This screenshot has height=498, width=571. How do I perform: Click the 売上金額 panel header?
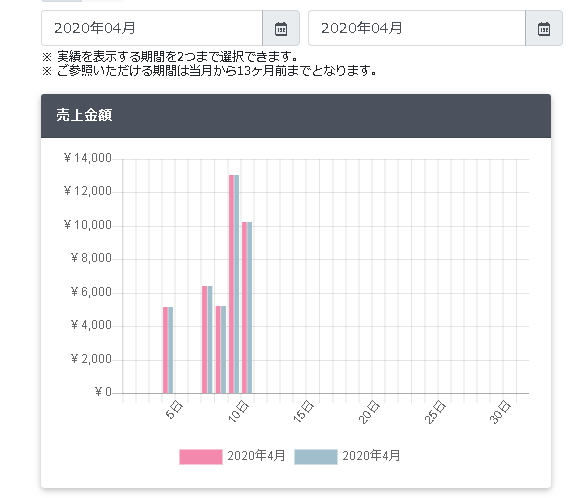[x=296, y=116]
